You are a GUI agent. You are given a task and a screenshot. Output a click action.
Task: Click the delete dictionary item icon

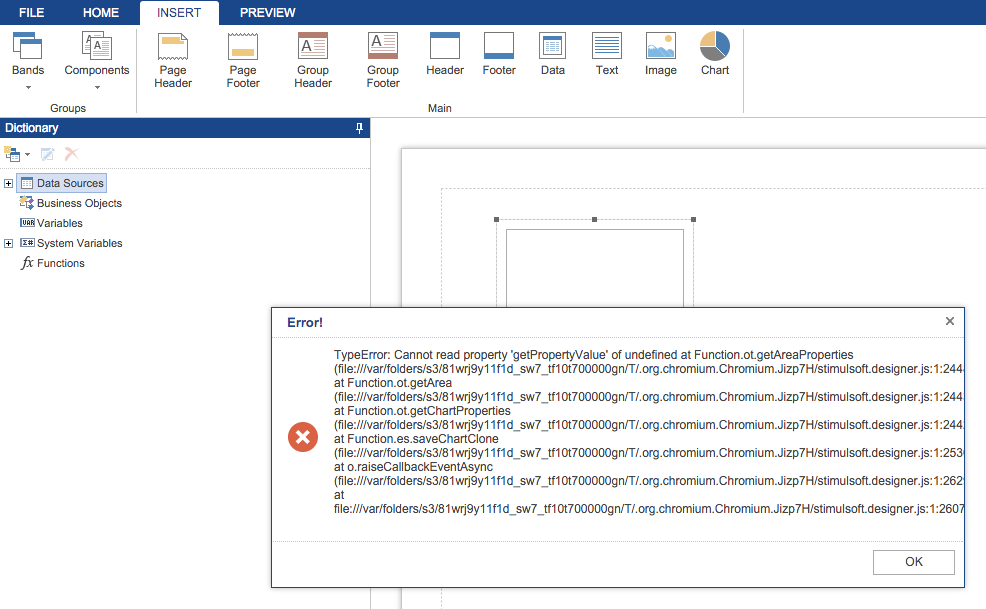72,154
